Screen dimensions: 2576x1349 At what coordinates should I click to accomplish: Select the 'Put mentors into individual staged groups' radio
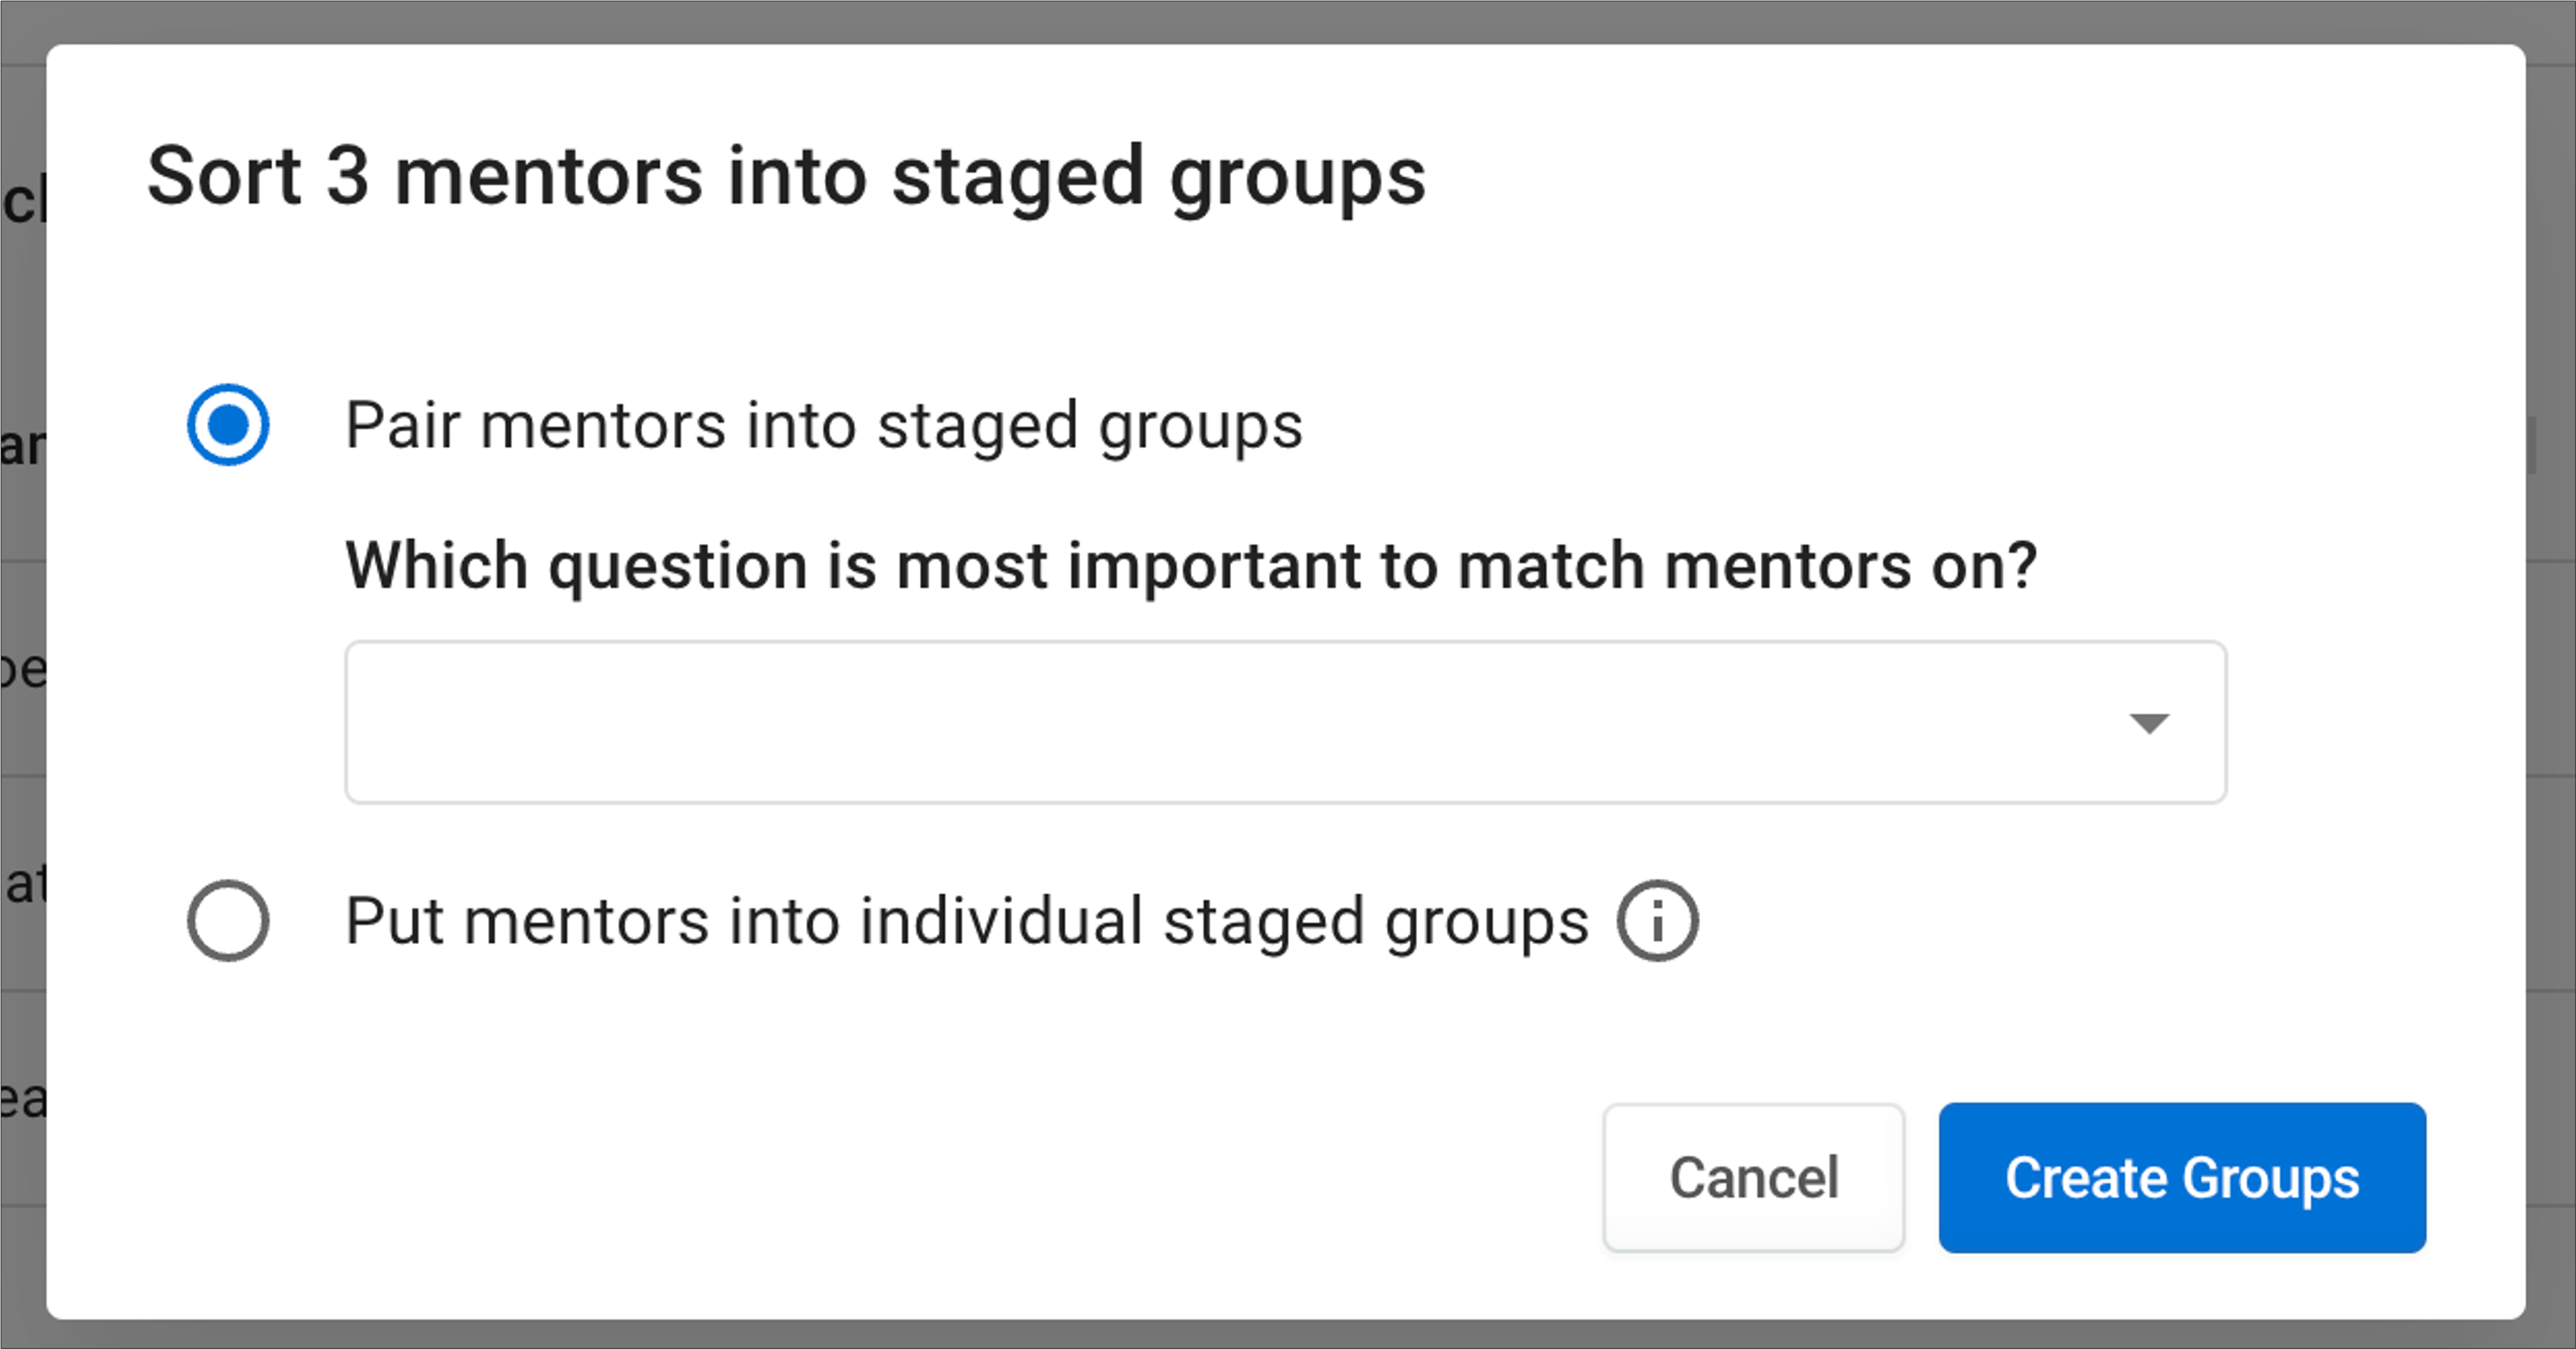[228, 921]
